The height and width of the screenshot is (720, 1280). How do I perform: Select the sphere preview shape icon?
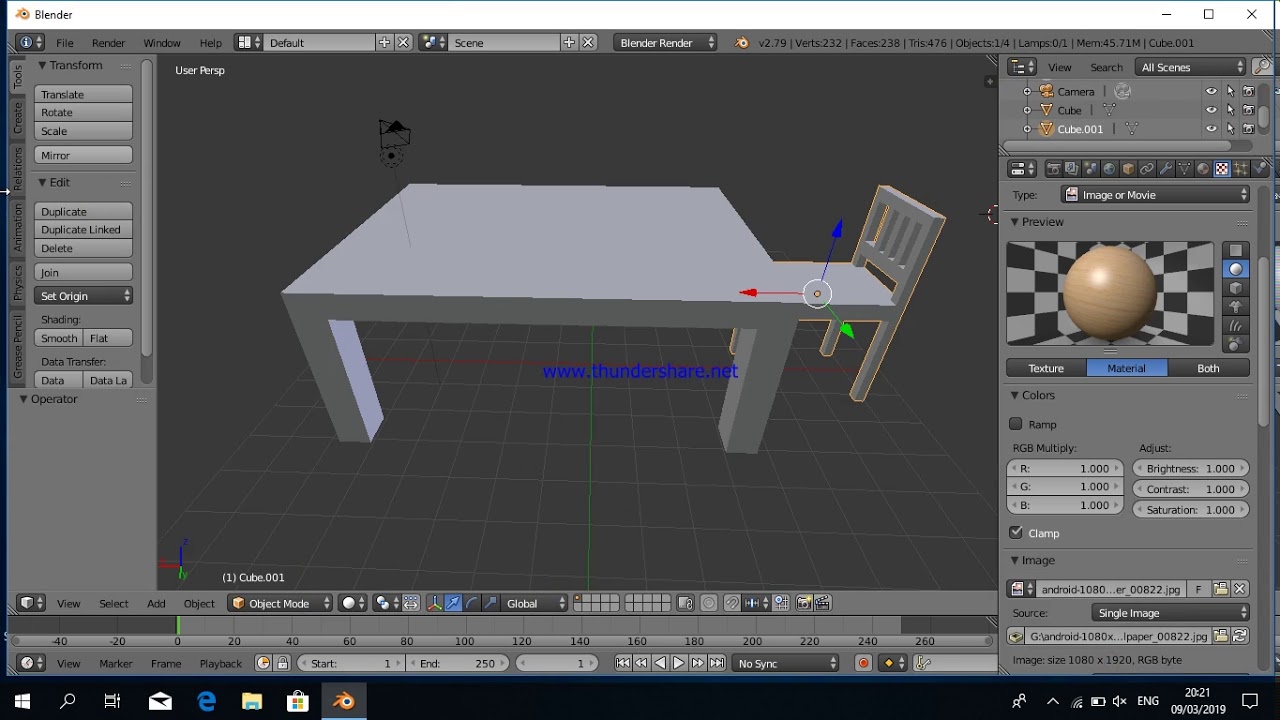[x=1236, y=269]
